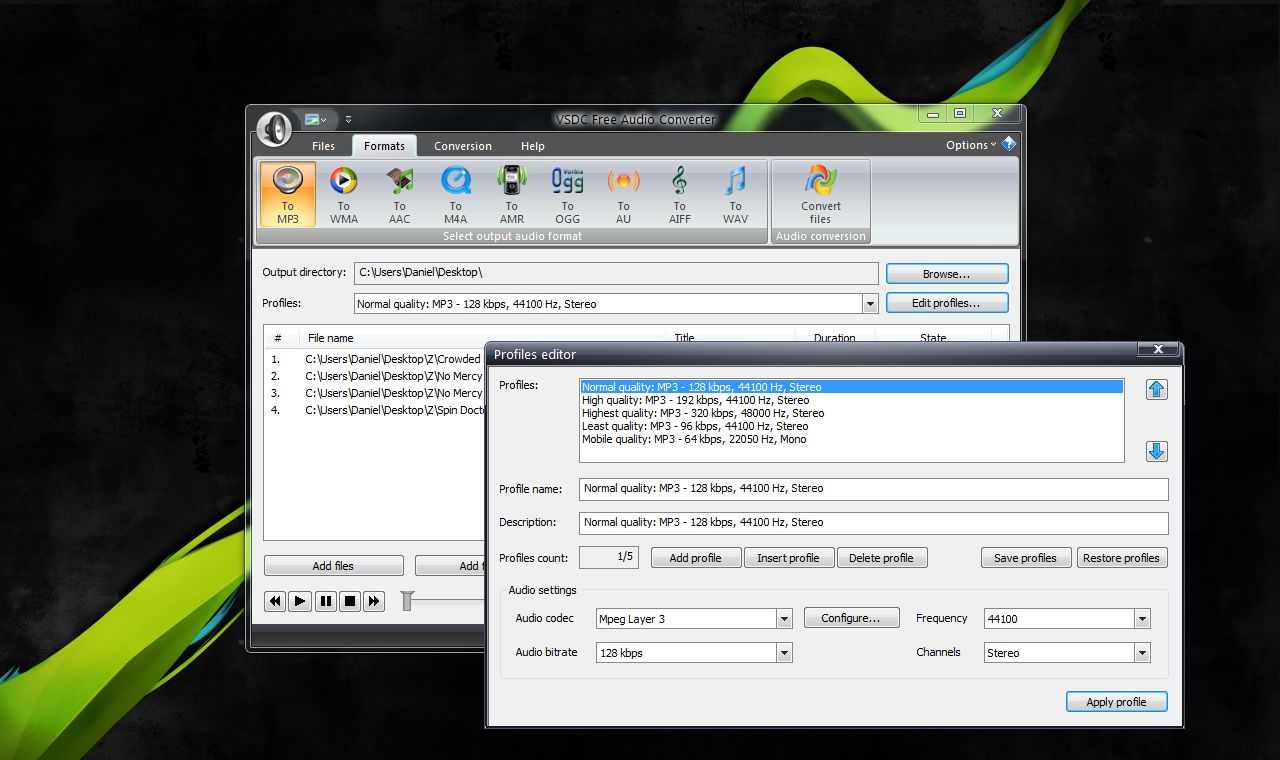Click the play playback button
Image resolution: width=1280 pixels, height=760 pixels.
click(300, 601)
